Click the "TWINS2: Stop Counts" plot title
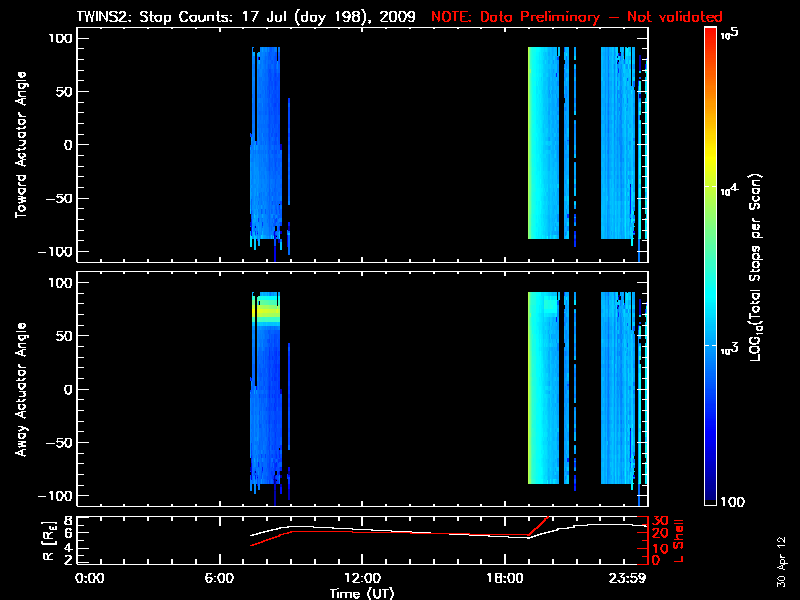800x600 pixels. [x=245, y=17]
